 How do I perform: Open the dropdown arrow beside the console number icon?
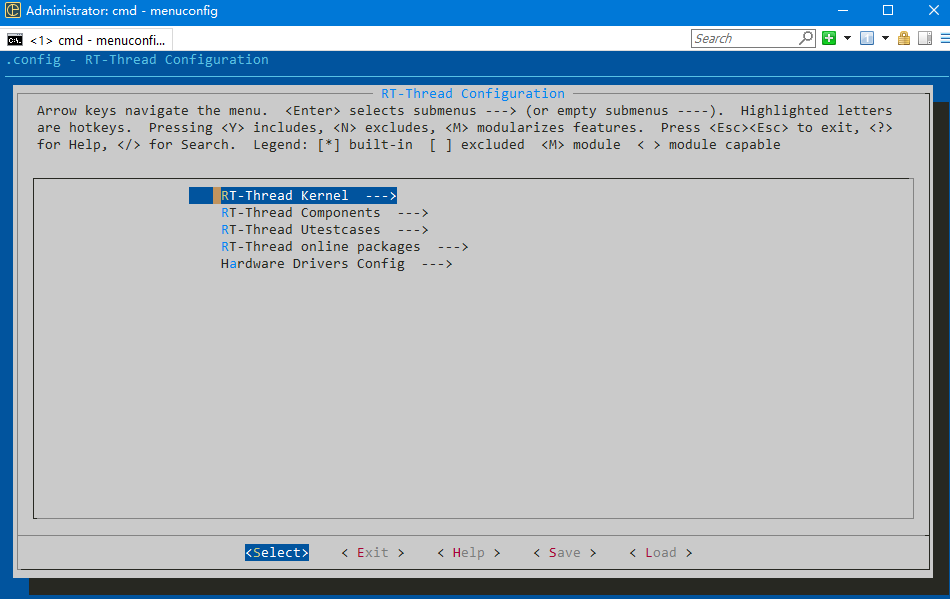(885, 38)
